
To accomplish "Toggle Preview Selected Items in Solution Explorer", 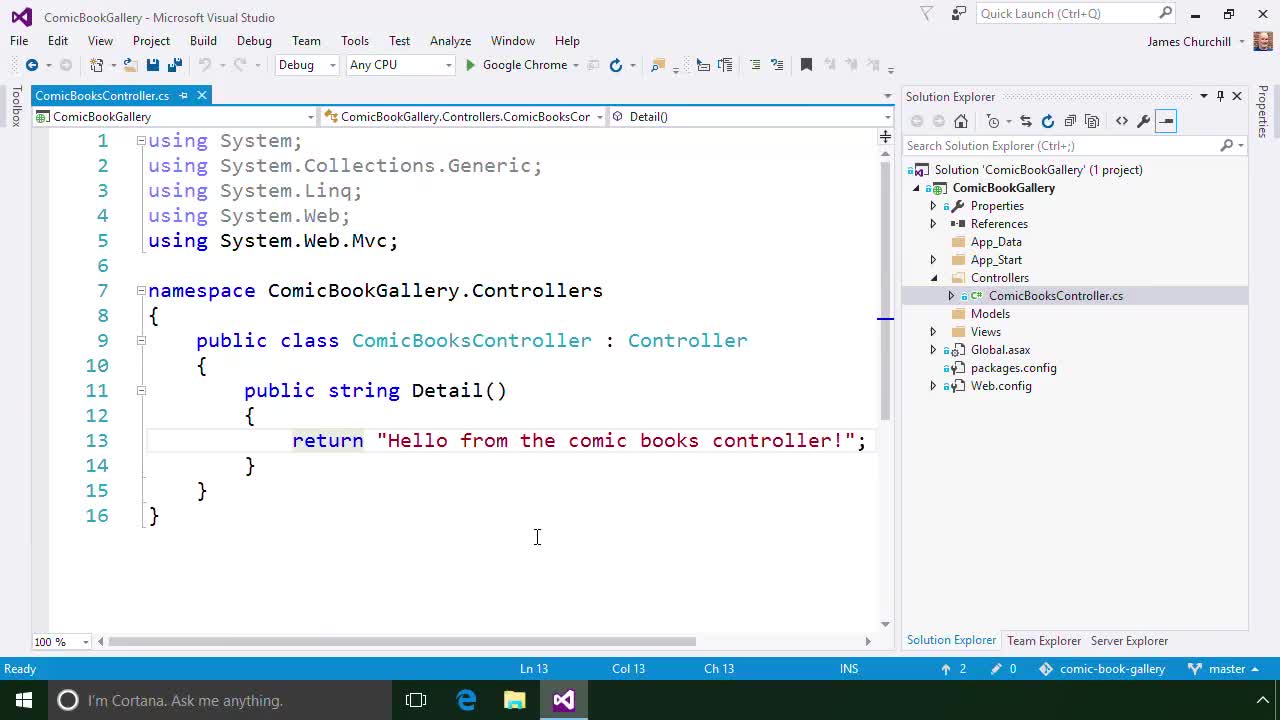I will (1166, 121).
